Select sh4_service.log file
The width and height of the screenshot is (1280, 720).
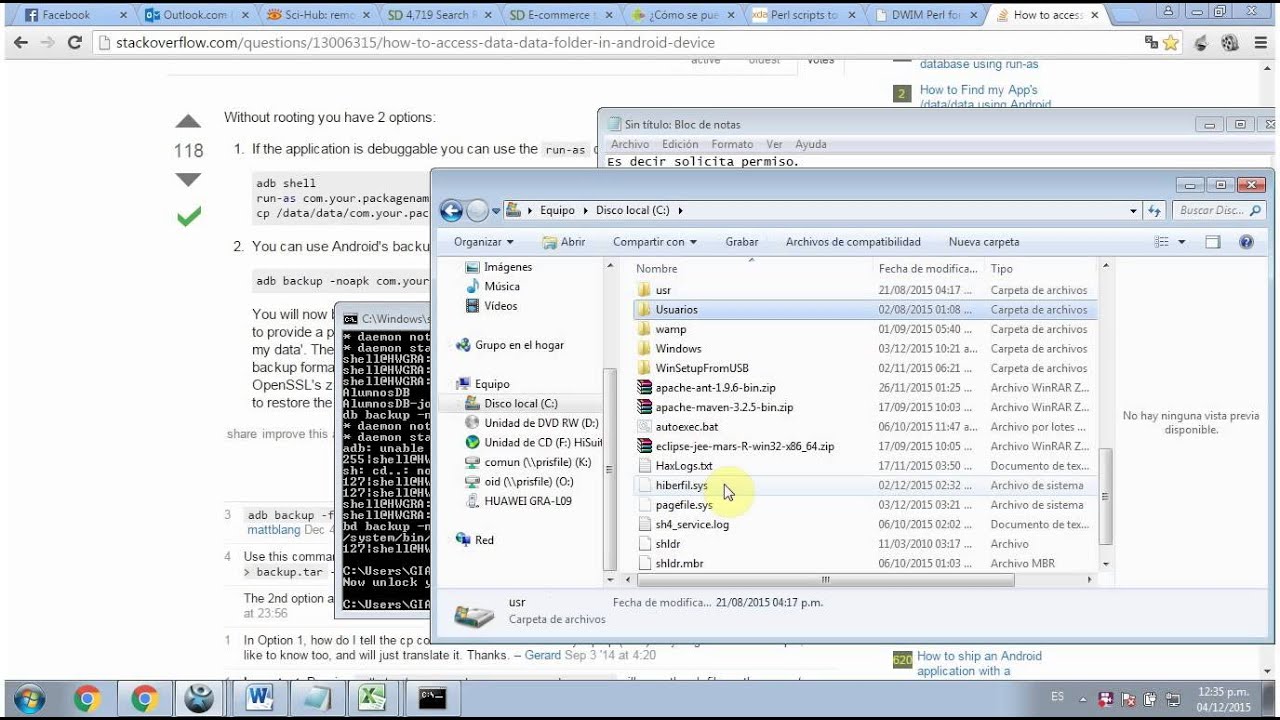pos(866,524)
